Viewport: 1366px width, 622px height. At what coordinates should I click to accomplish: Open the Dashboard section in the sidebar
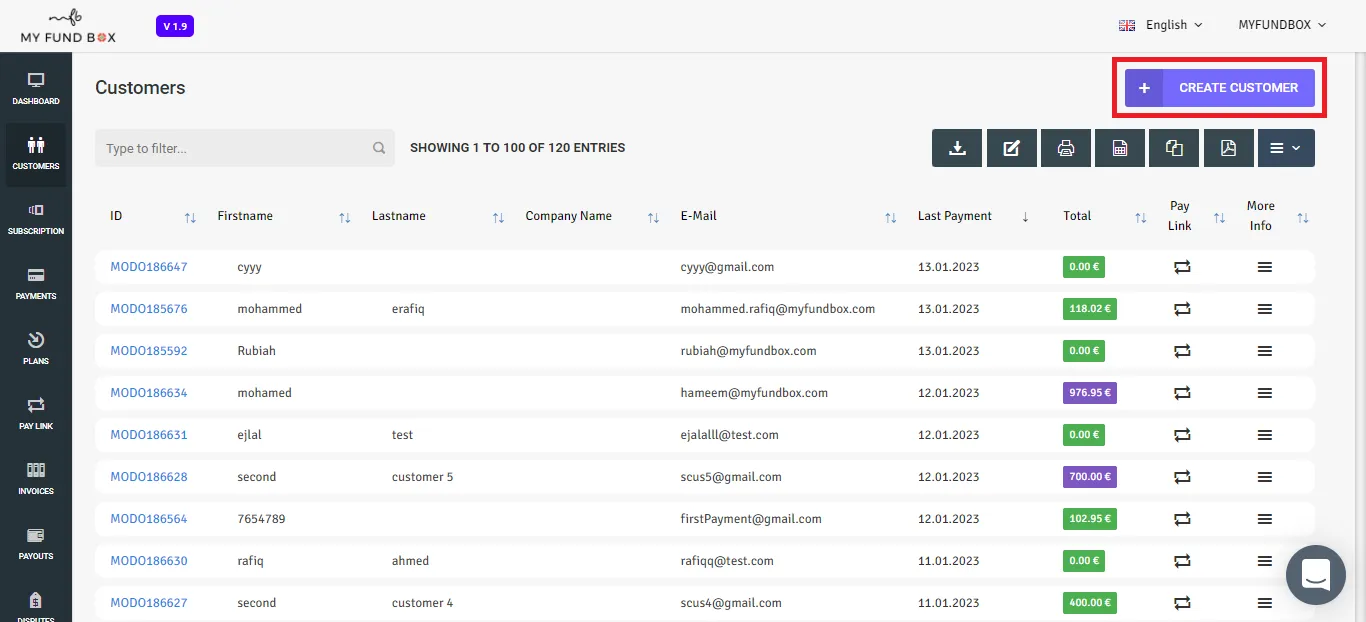coord(36,89)
